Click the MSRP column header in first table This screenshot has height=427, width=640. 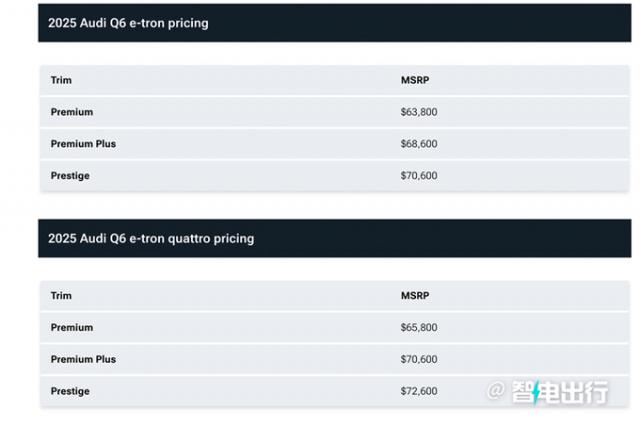coord(414,80)
